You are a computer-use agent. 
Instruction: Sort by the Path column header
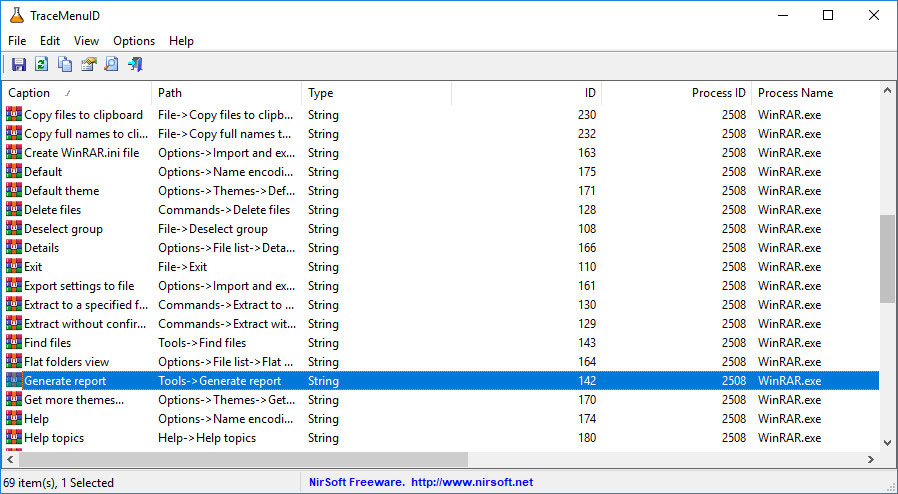[227, 93]
